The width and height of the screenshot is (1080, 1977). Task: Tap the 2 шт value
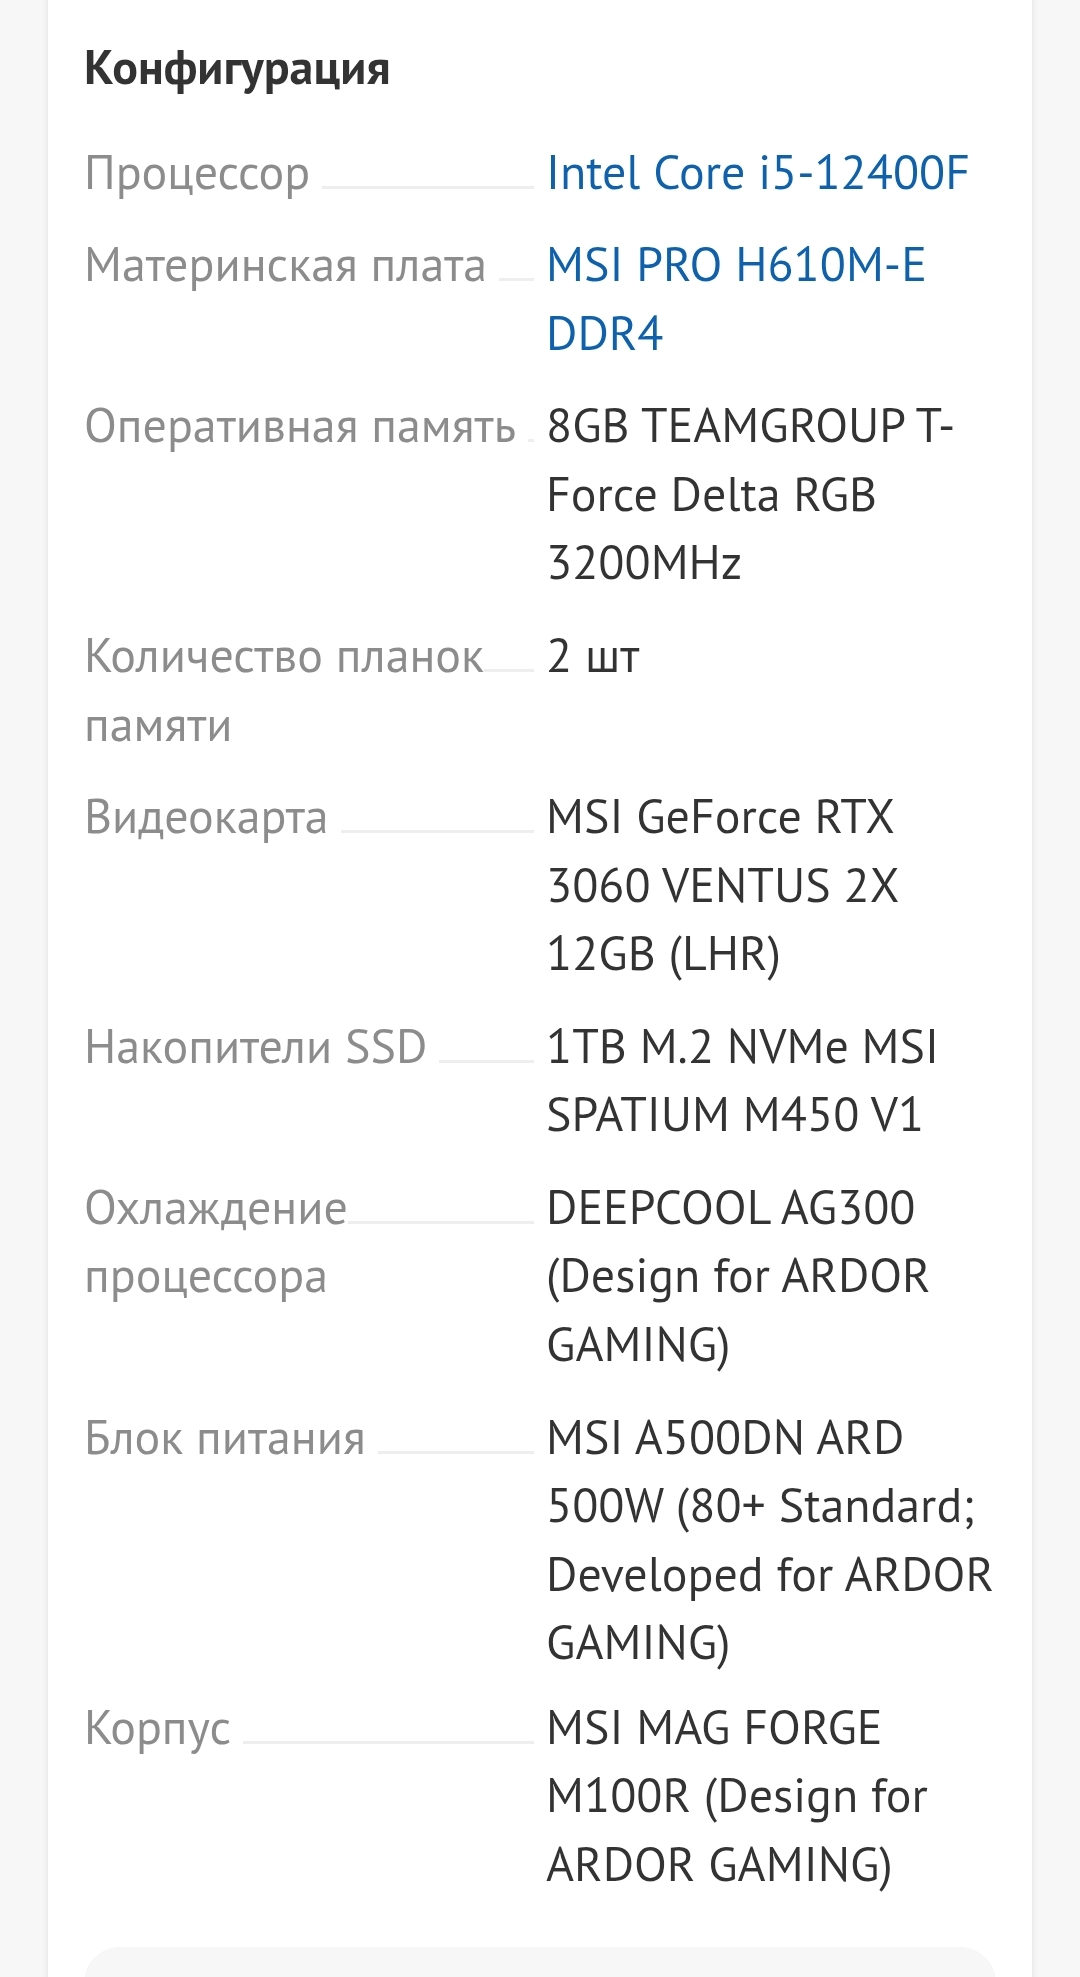593,658
